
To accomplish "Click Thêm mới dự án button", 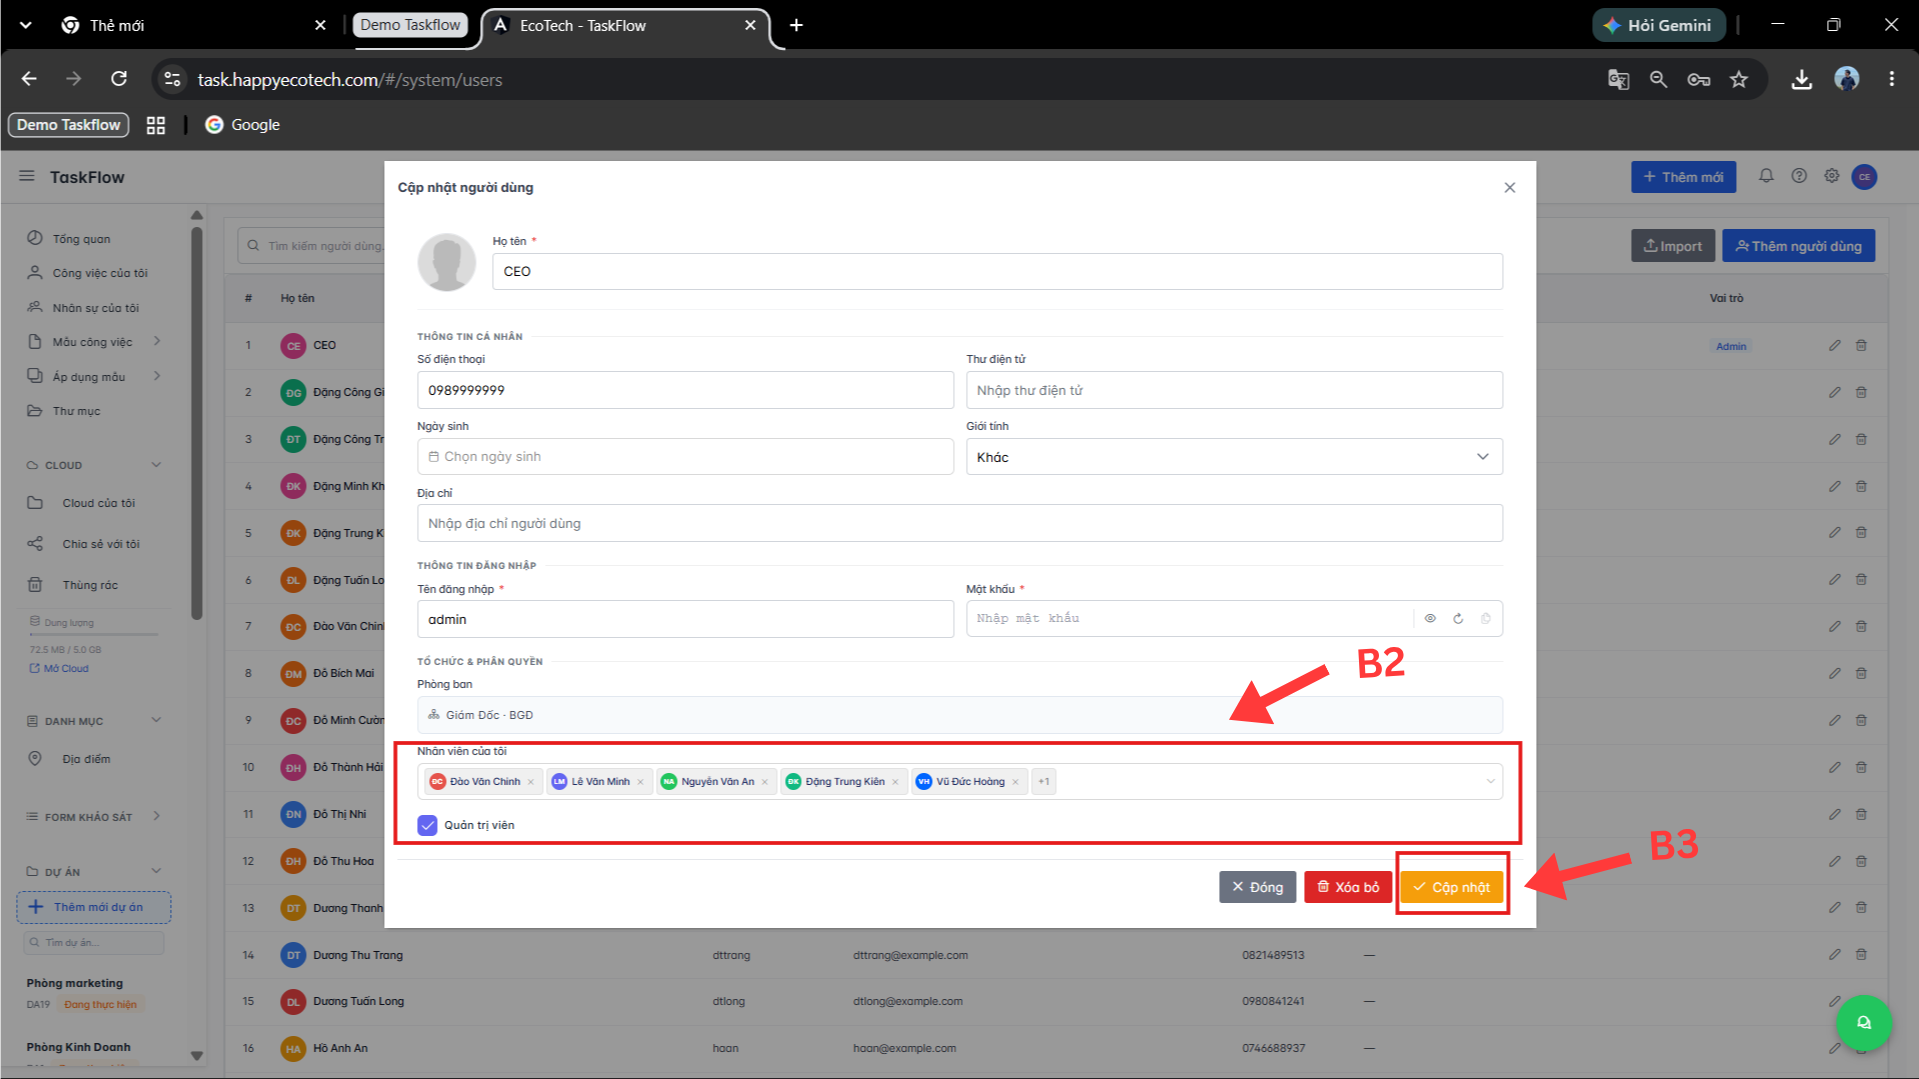I will point(94,907).
